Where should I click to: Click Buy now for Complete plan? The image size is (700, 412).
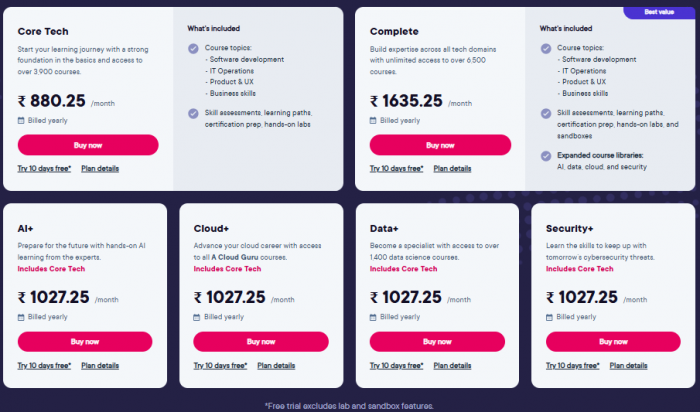[x=440, y=145]
